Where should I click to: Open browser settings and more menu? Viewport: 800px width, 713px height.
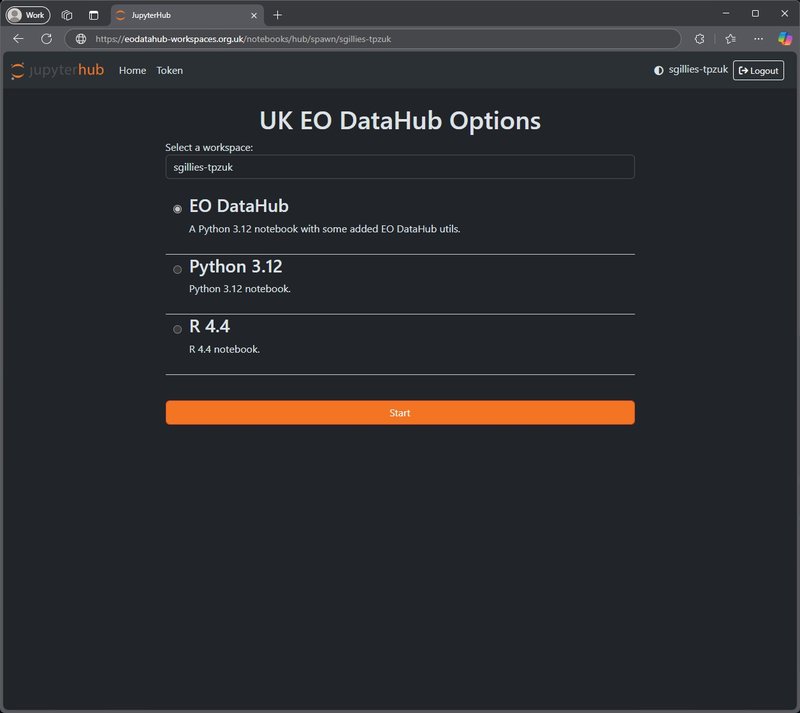(x=757, y=38)
